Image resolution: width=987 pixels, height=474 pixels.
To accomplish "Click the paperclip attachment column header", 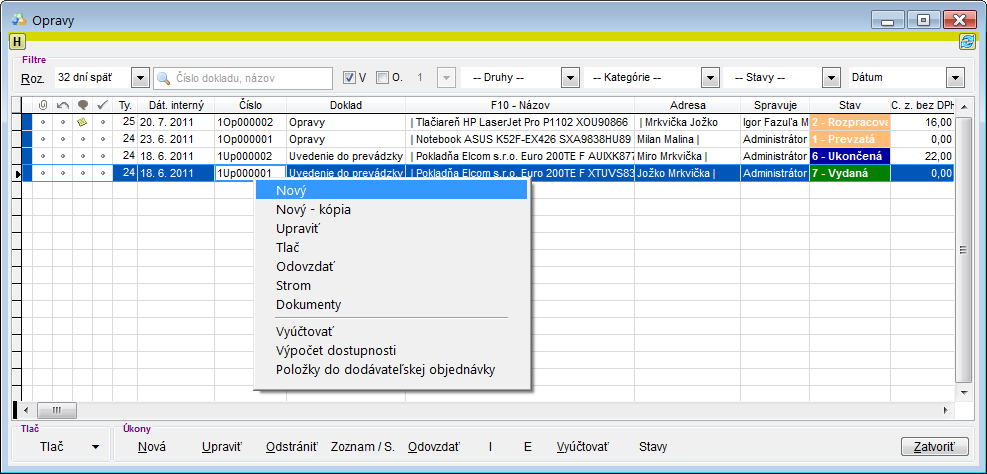I will 43,105.
